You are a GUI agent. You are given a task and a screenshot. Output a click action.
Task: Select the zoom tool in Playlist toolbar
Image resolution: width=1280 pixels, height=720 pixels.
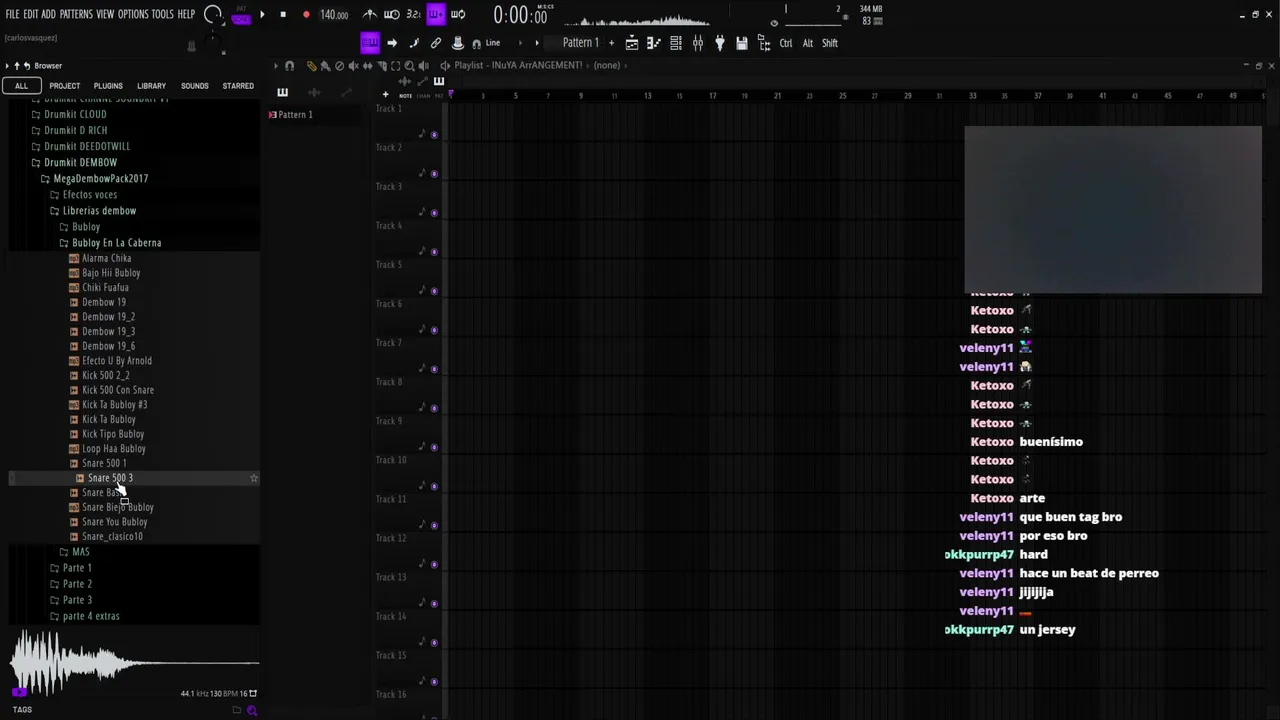(409, 65)
